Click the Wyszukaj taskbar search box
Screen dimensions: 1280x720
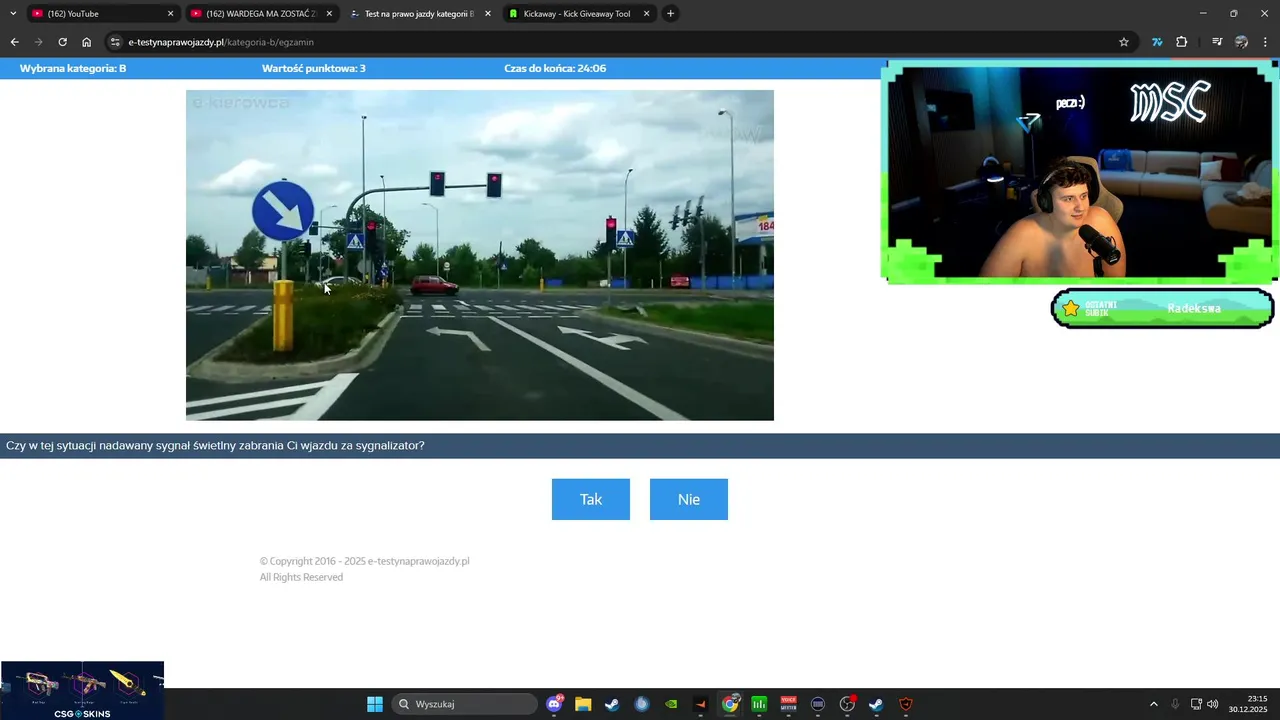(x=464, y=704)
